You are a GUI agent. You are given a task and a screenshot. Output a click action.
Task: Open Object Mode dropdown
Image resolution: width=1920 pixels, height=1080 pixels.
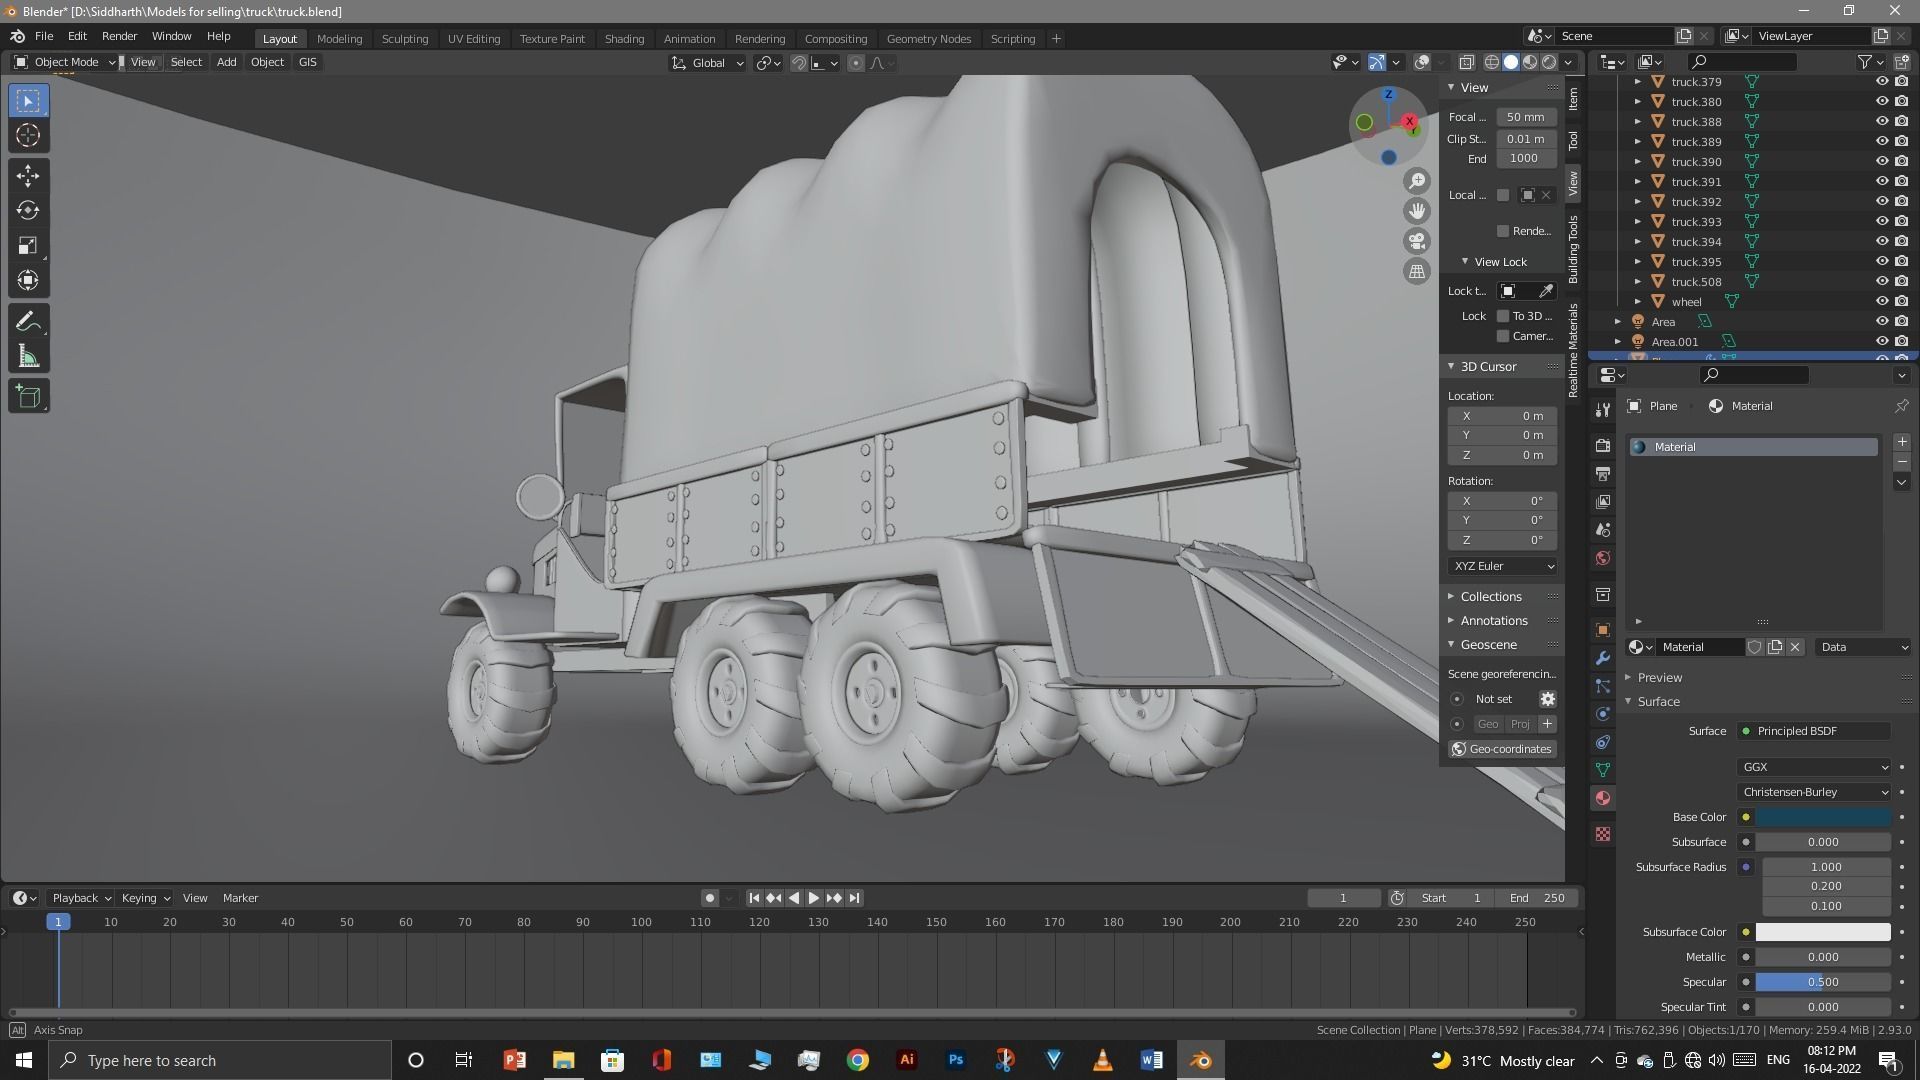click(65, 62)
